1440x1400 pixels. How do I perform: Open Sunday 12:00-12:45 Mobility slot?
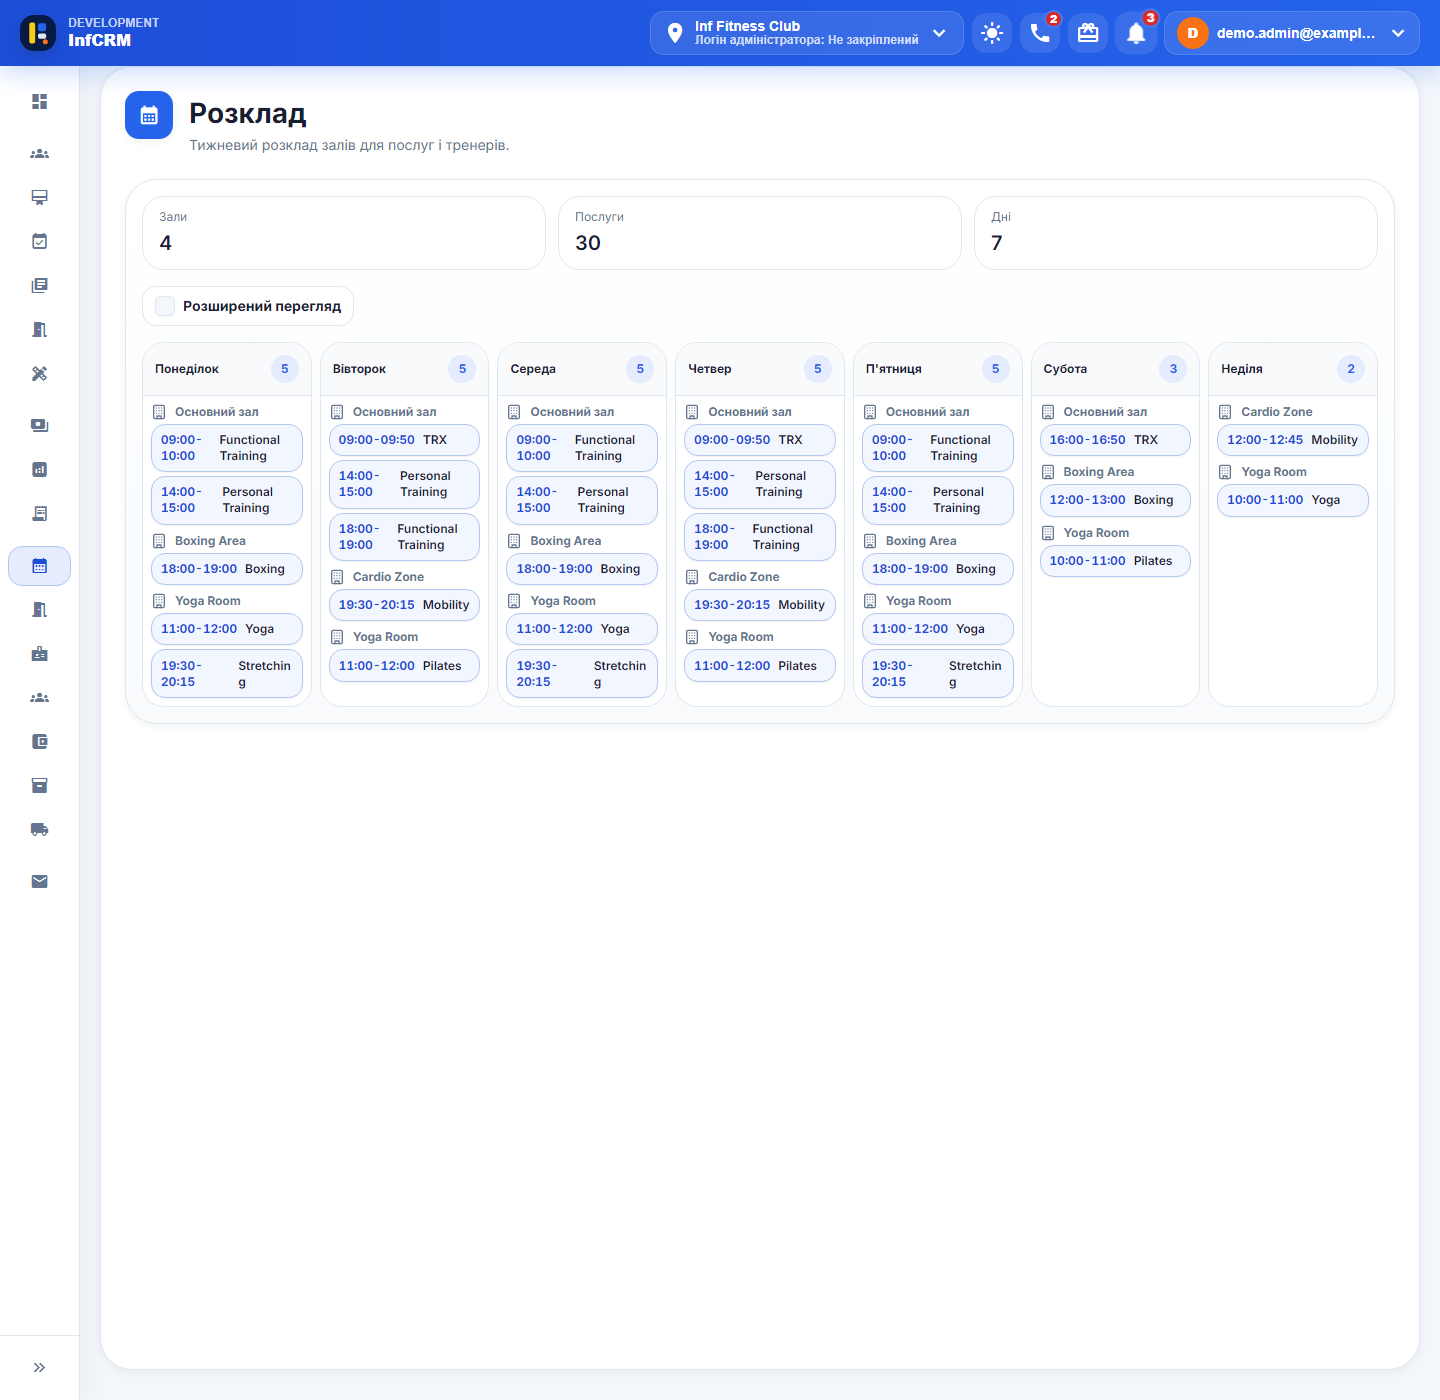pos(1293,440)
